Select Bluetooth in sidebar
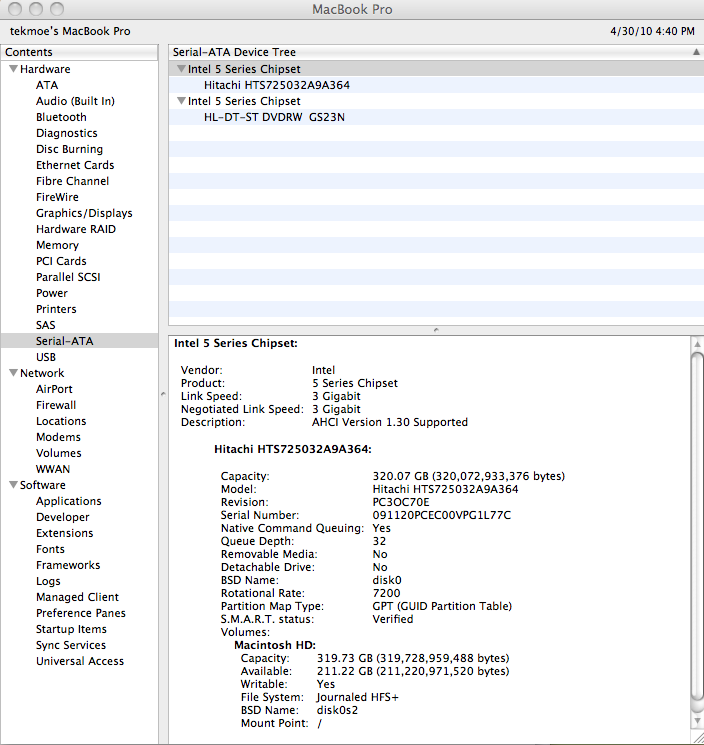This screenshot has width=704, height=745. click(61, 117)
